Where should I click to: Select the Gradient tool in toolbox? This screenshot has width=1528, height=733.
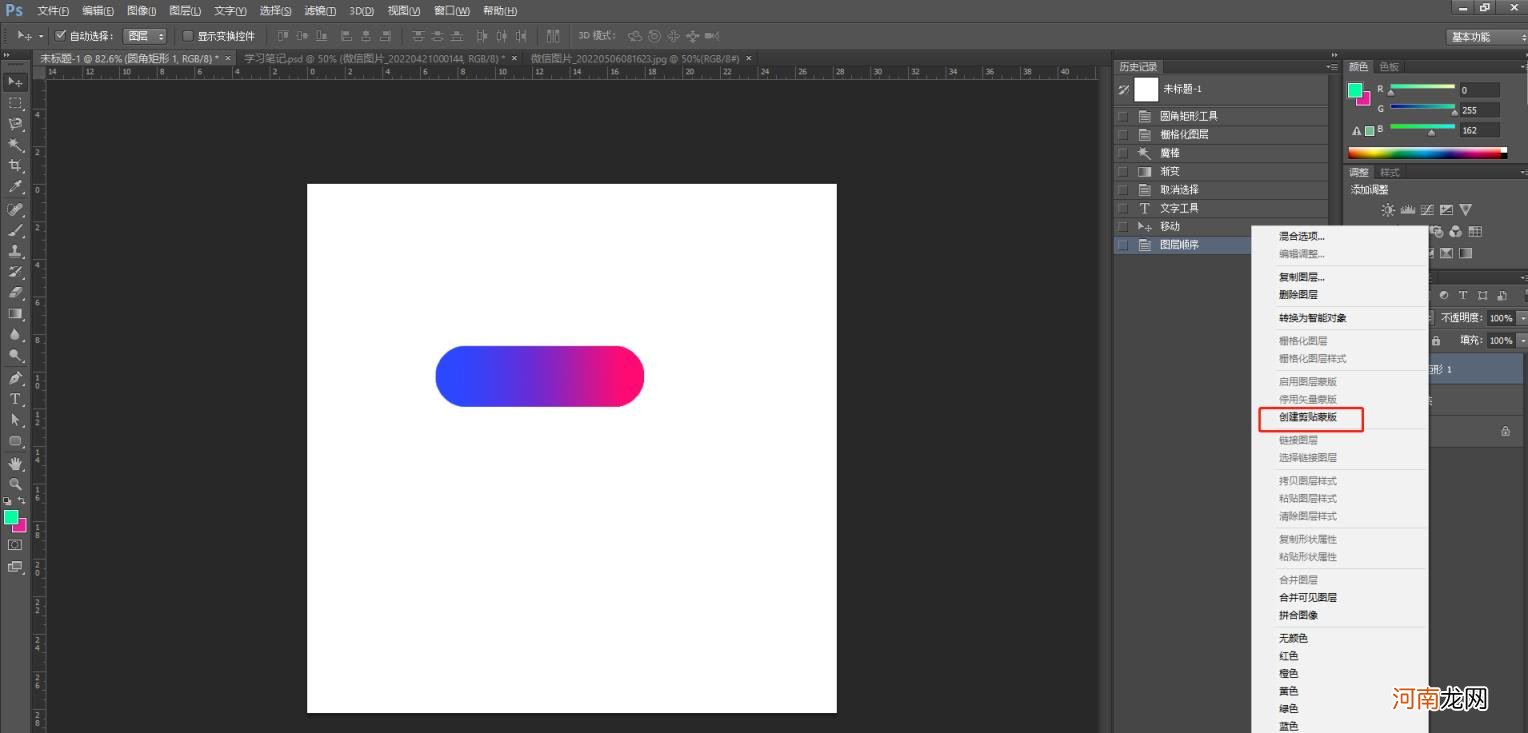click(x=15, y=314)
